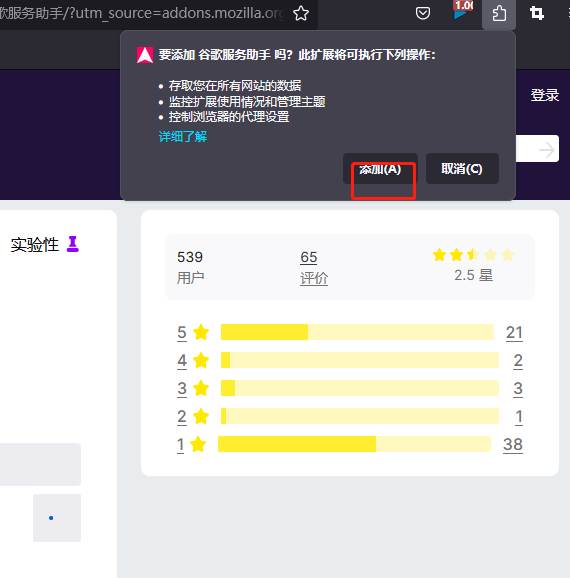This screenshot has width=570, height=578.
Task: Click the purple experimental flask icon
Action: pyautogui.click(x=73, y=244)
